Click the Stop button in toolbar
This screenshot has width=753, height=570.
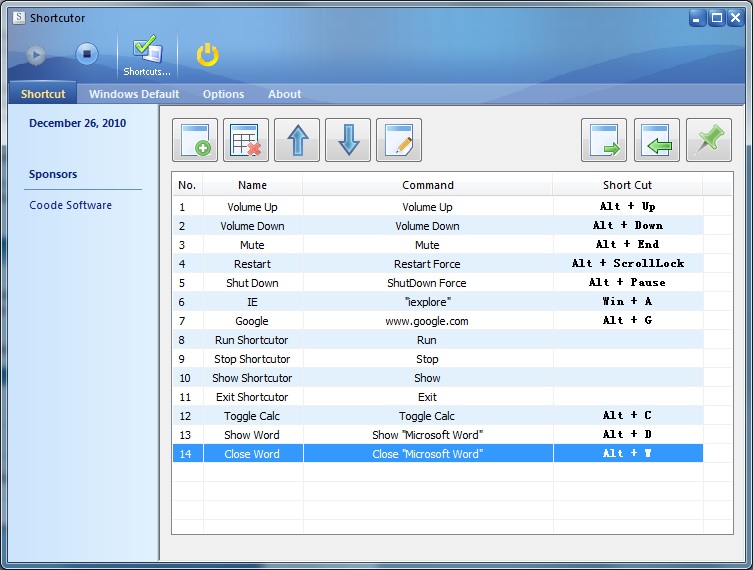(x=87, y=54)
